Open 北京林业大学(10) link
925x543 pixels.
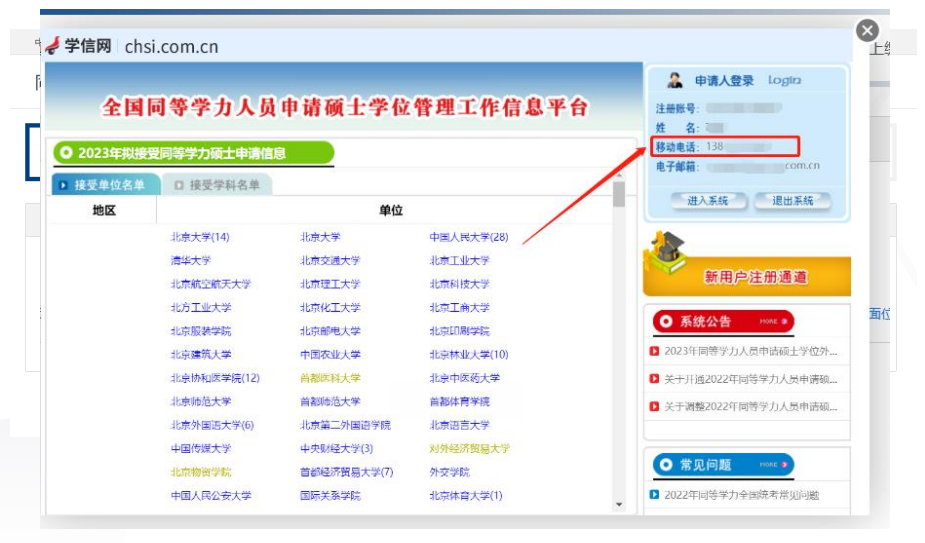(x=469, y=354)
